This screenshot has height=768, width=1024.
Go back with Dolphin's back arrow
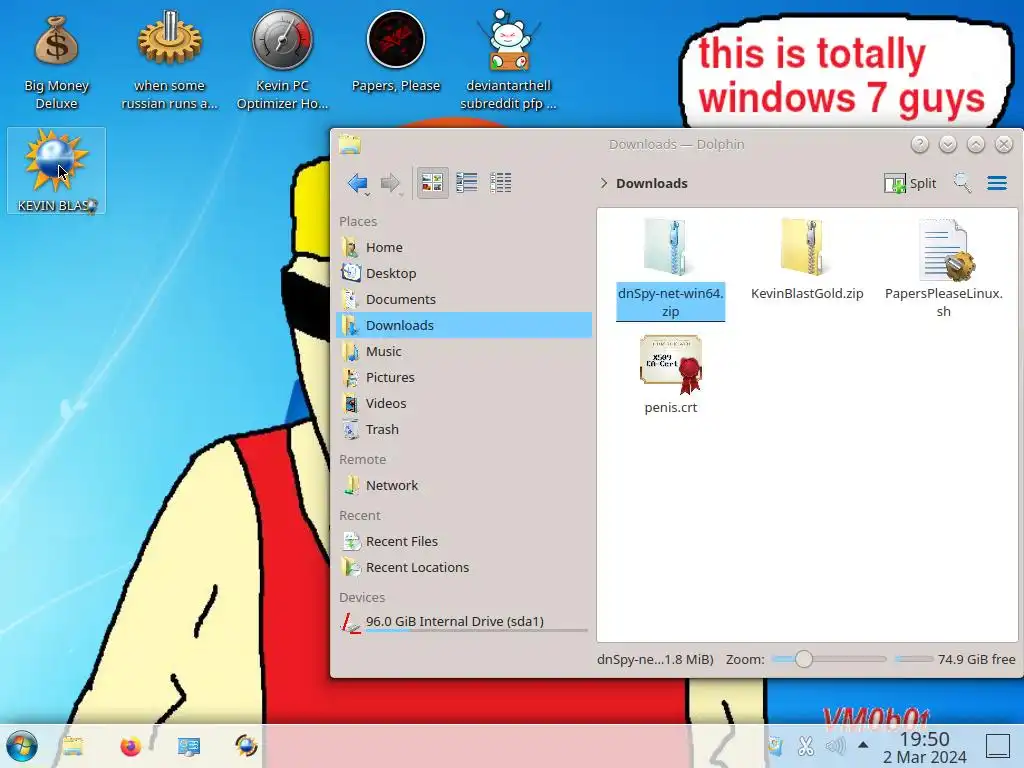pos(358,183)
